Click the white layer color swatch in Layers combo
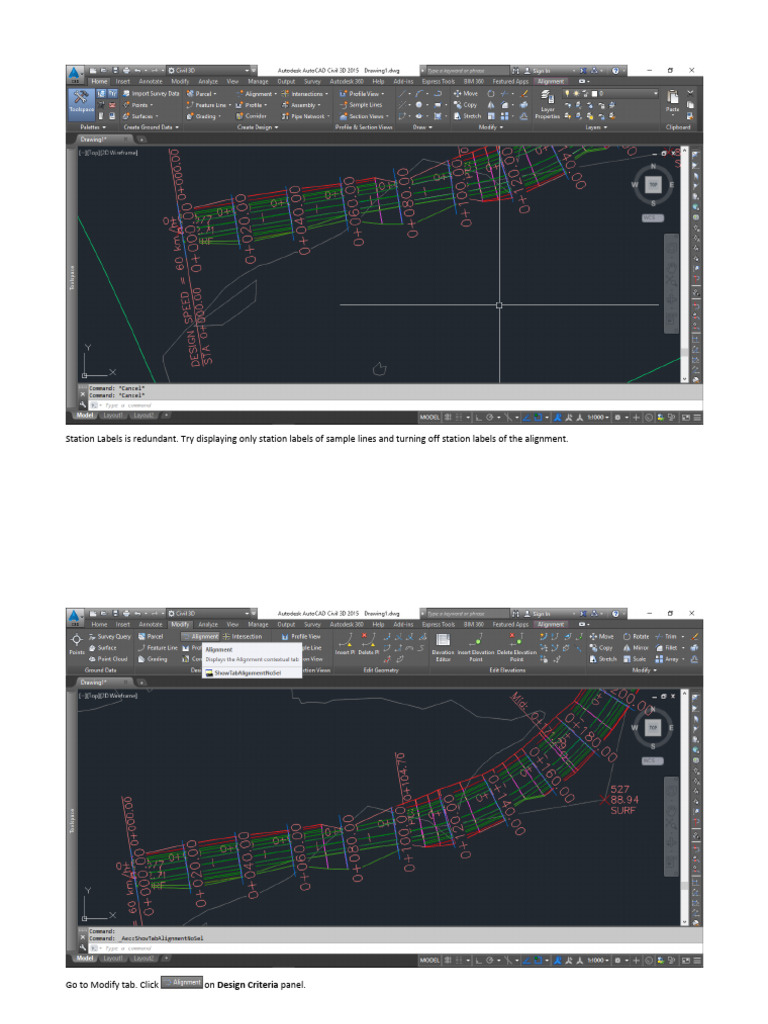 point(594,93)
